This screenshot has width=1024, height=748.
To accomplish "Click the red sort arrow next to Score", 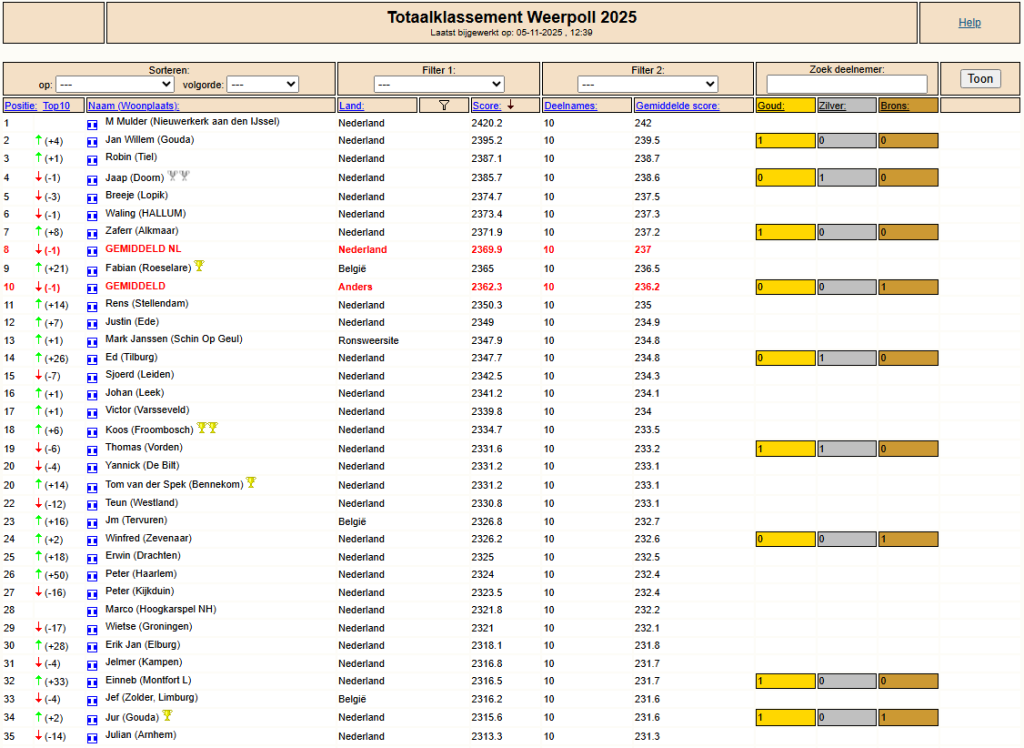I will coord(511,105).
